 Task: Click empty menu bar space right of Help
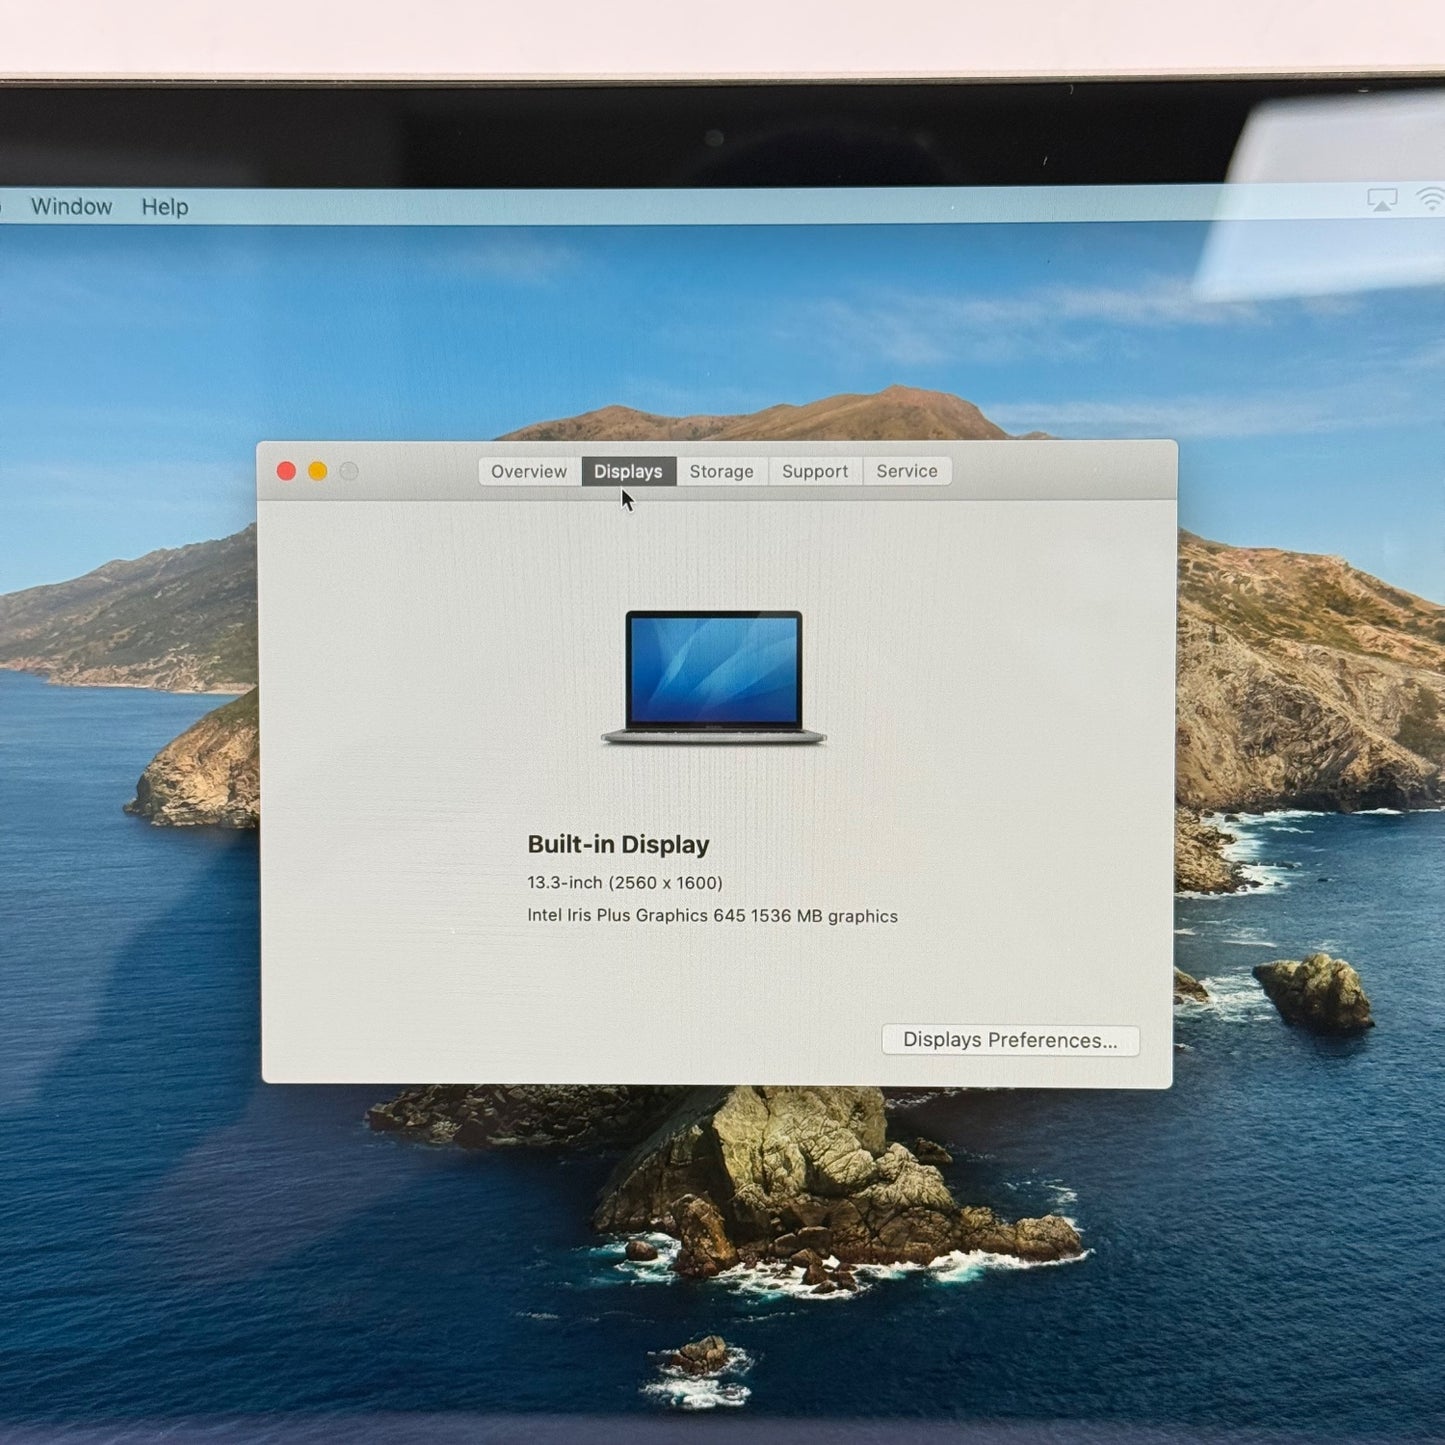click(x=700, y=206)
